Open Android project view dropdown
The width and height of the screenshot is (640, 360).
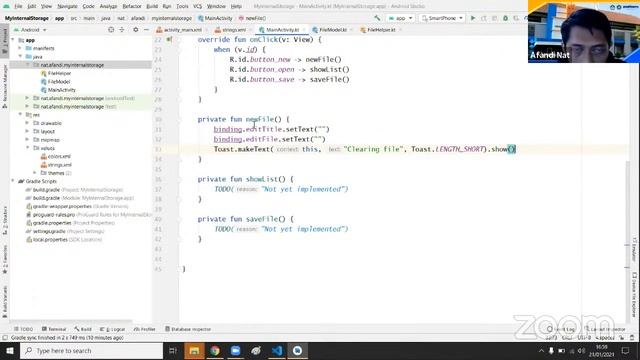30,30
